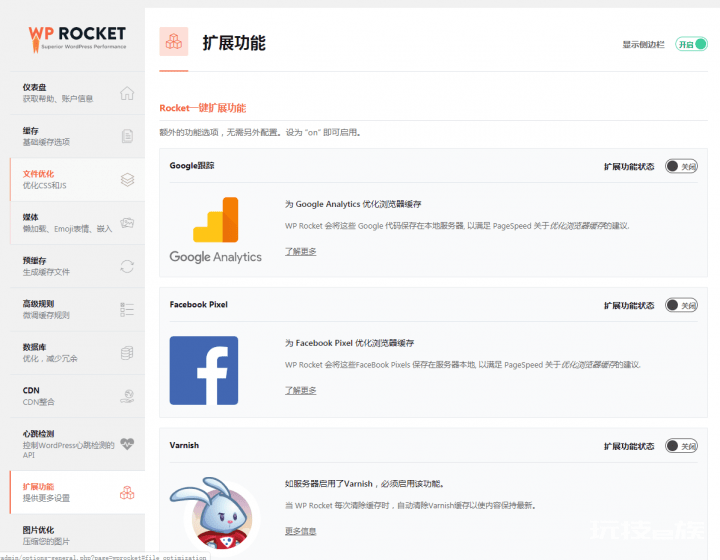Click the list icon beside 高级规则
This screenshot has width=720, height=560.
tap(127, 309)
